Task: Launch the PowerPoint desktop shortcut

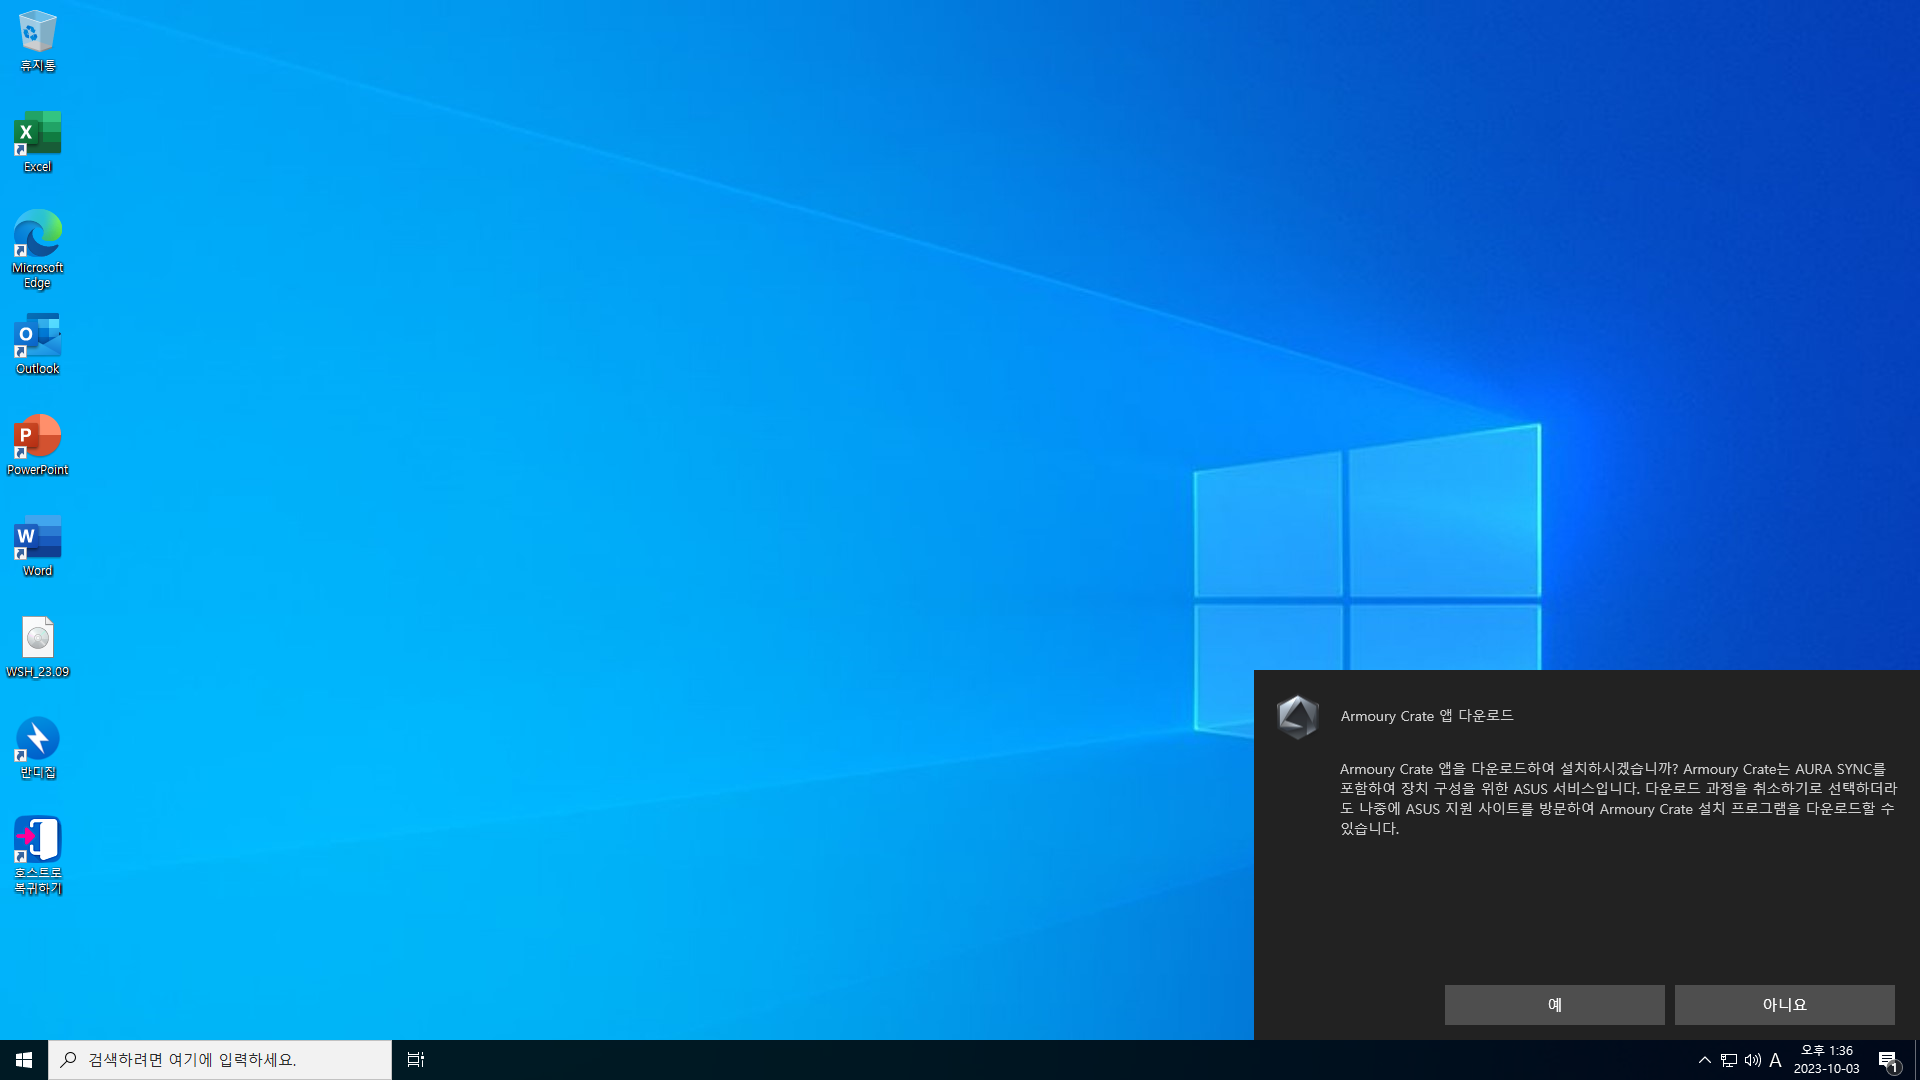Action: (x=37, y=445)
